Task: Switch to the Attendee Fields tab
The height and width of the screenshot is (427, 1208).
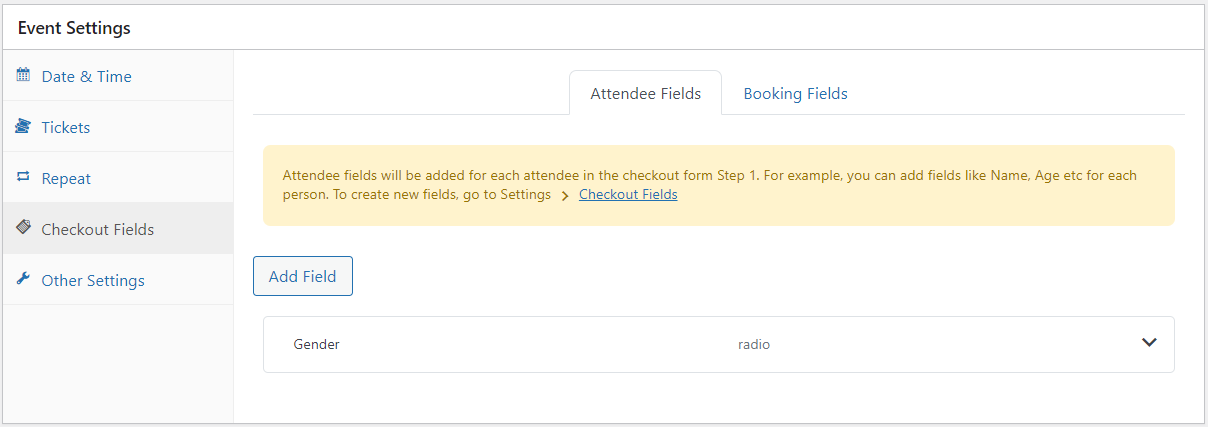Action: click(x=645, y=93)
